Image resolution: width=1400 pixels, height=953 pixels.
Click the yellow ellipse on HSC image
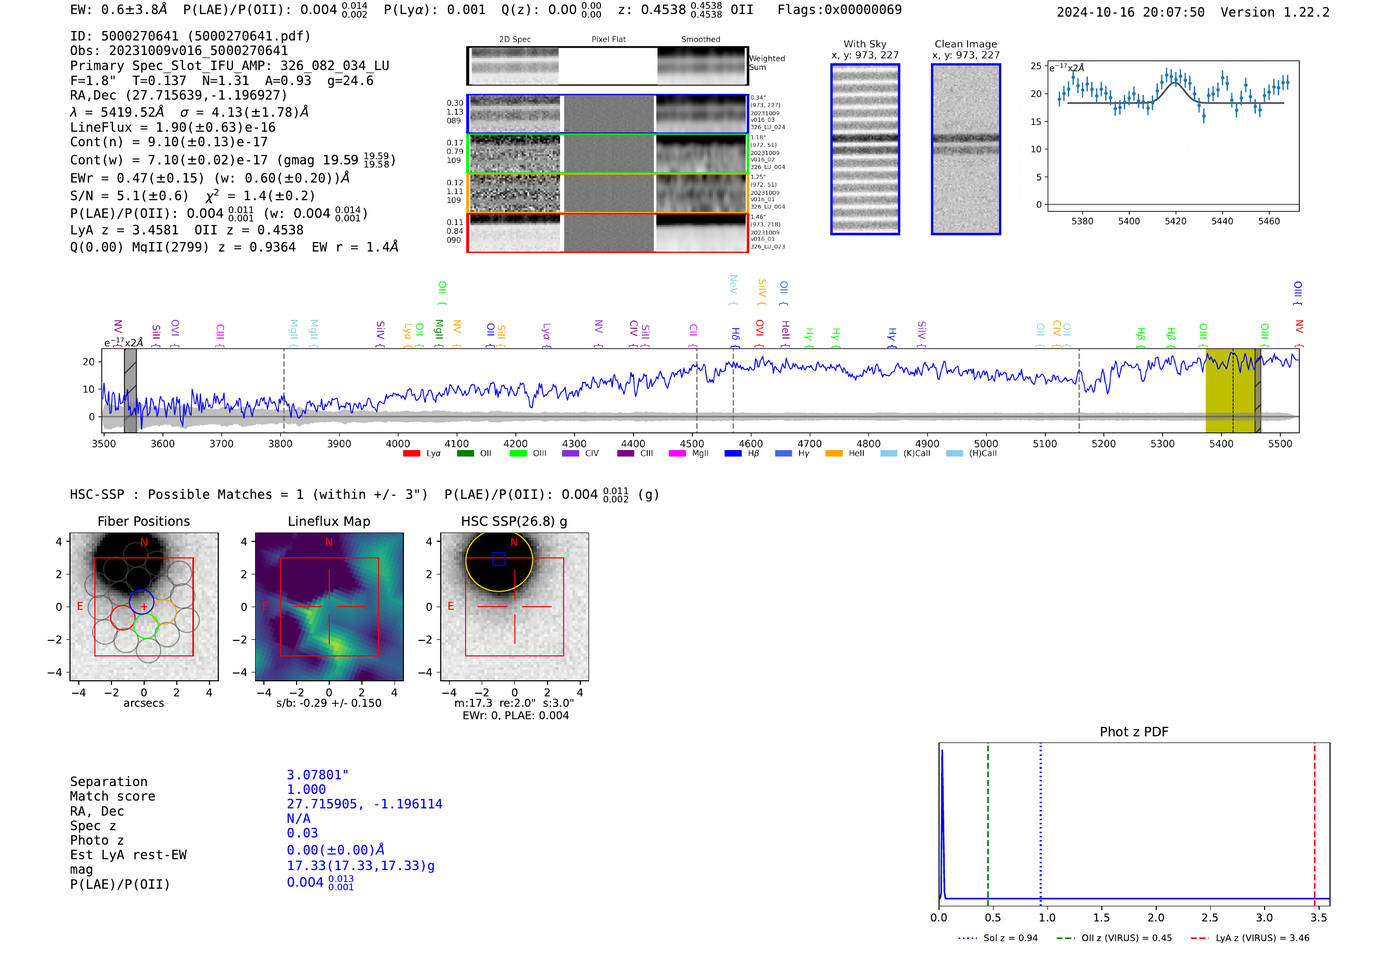point(499,561)
